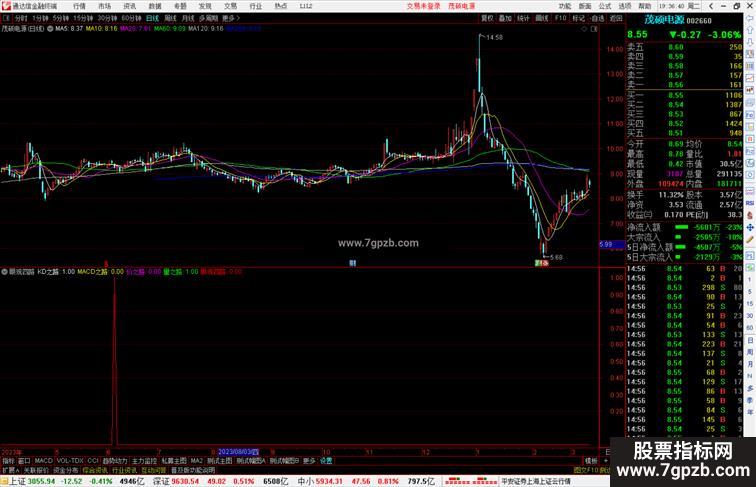Click 茂硕电源 stock name in quote panel
This screenshot has height=487, width=756.
(664, 20)
